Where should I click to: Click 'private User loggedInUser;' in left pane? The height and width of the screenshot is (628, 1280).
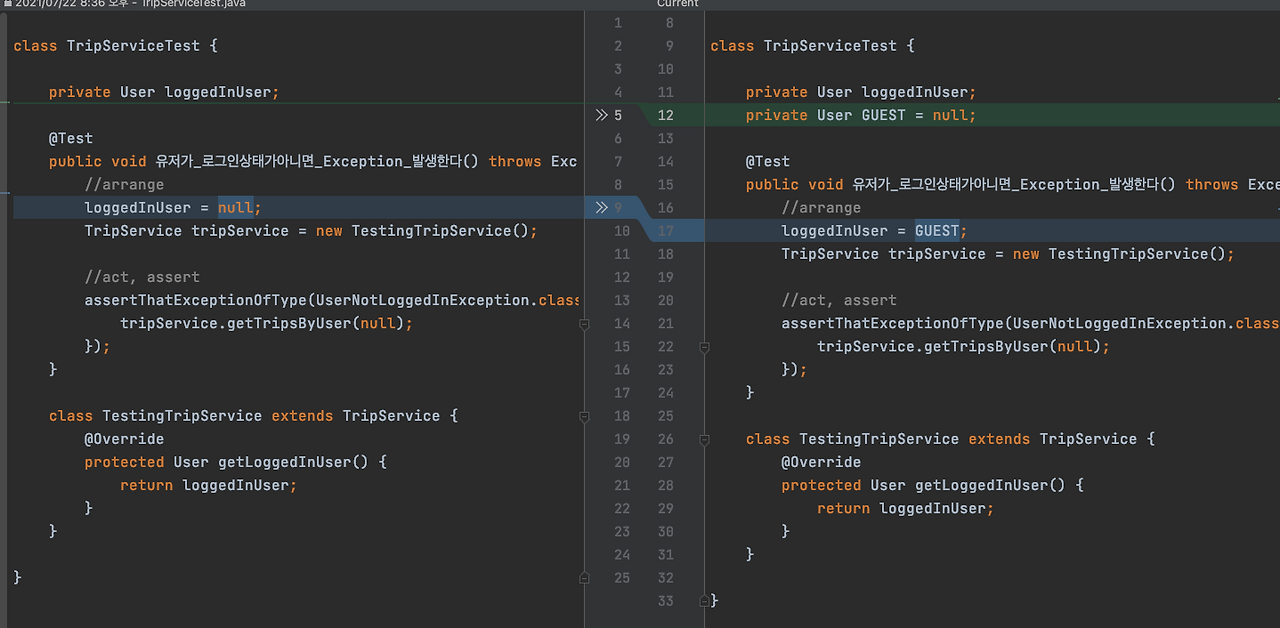(164, 92)
